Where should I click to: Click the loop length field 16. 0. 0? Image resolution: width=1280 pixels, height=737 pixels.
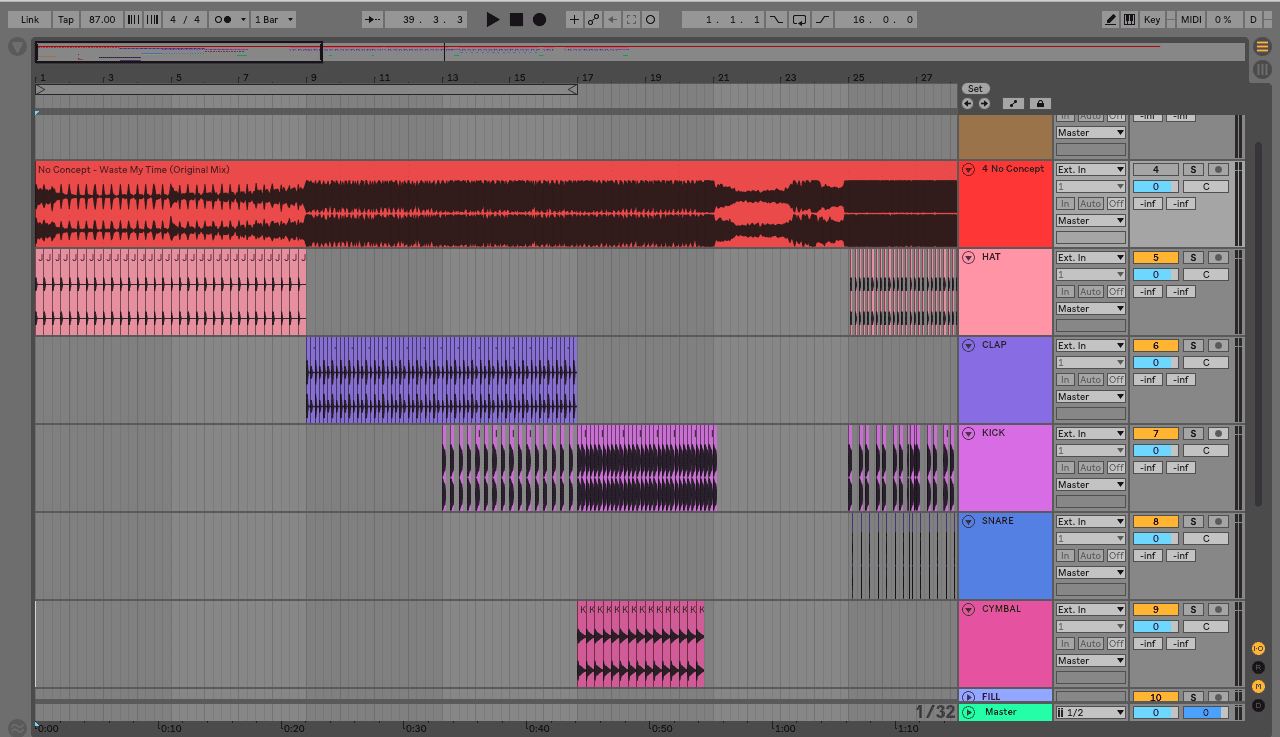coord(876,19)
